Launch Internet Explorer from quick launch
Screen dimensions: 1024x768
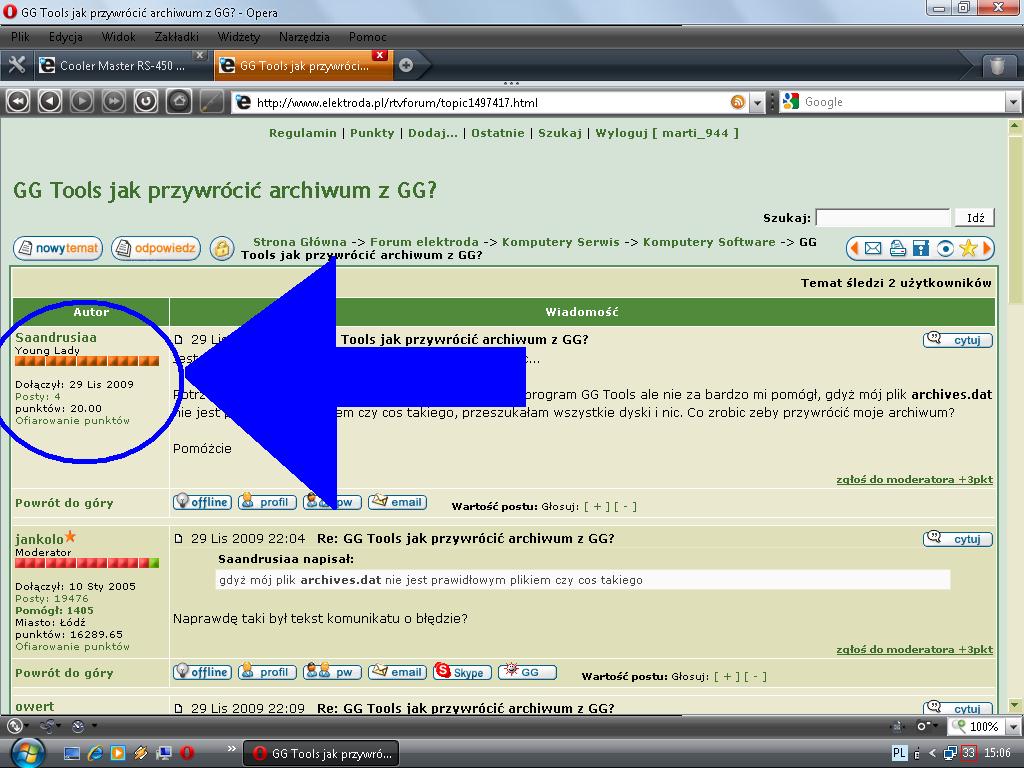point(95,753)
